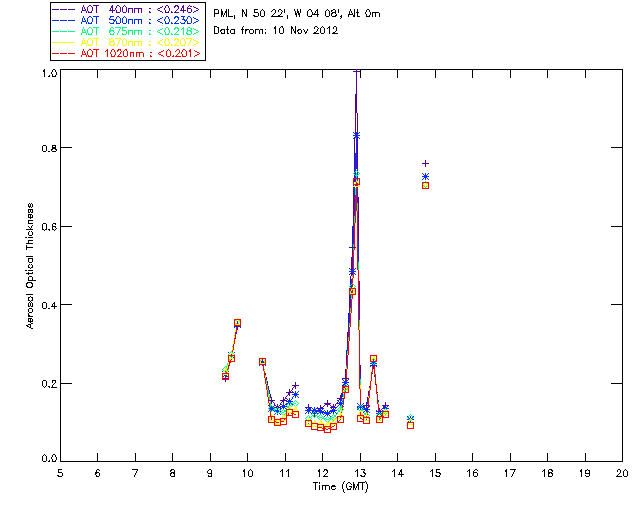Screen dimensions: 640x512
Task: Click the AOT 500nm legend entry
Action: (126, 20)
